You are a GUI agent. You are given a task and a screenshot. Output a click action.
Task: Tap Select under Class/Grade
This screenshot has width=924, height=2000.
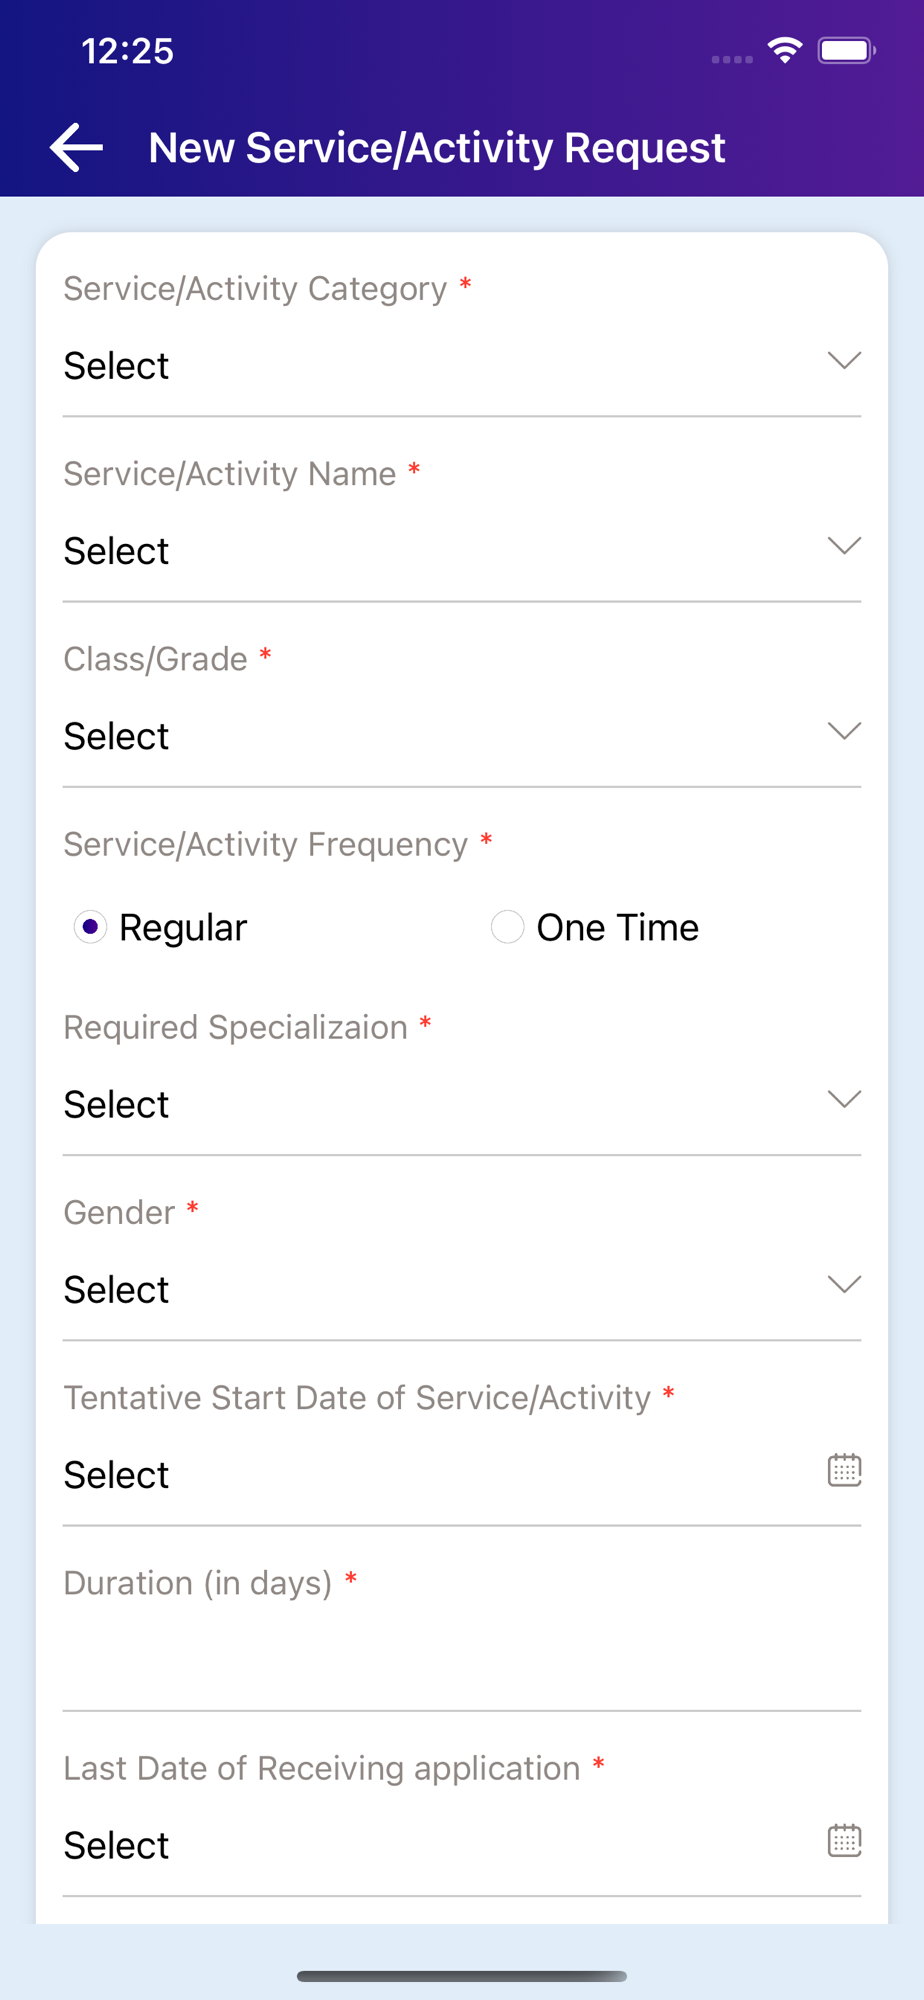tap(117, 736)
